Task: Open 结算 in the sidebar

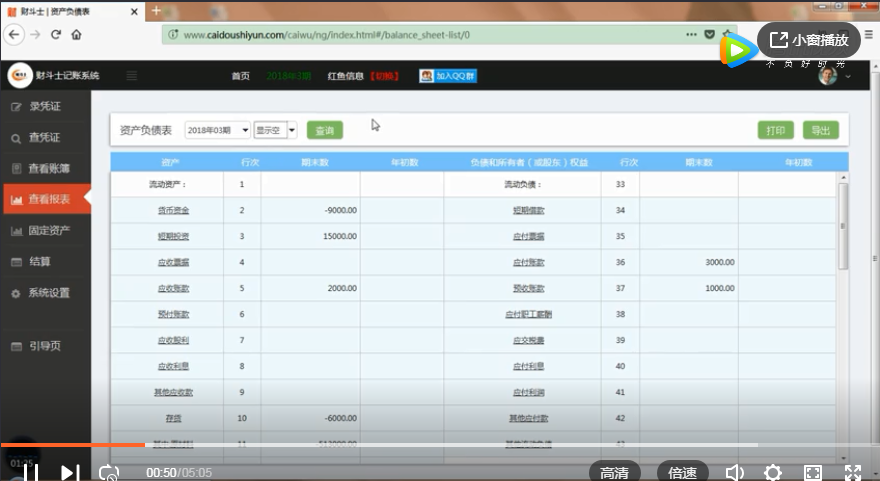Action: (45, 262)
